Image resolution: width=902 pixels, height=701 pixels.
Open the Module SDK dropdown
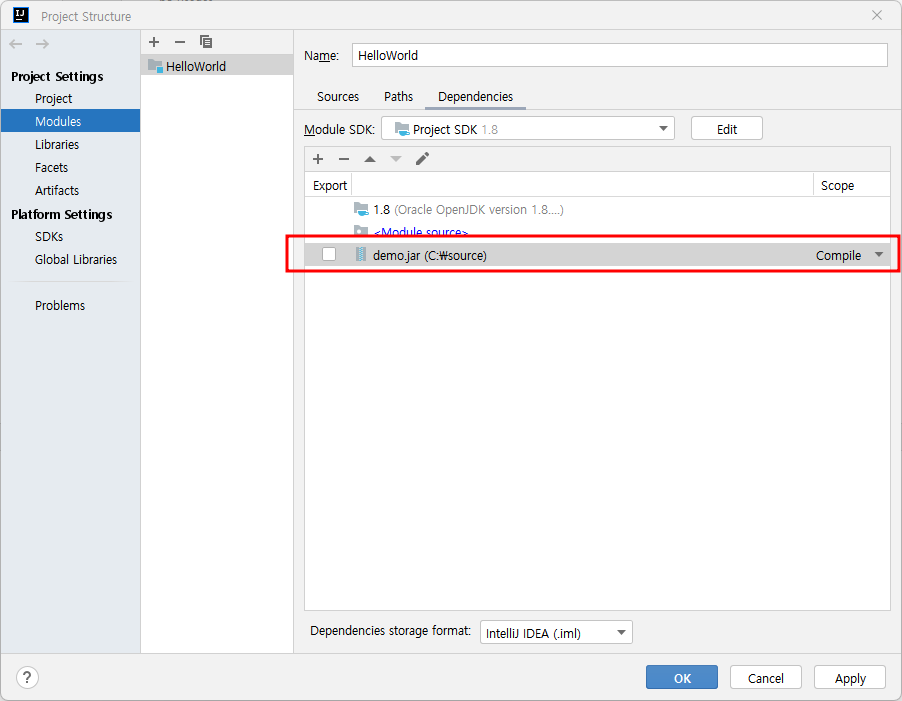click(x=528, y=128)
